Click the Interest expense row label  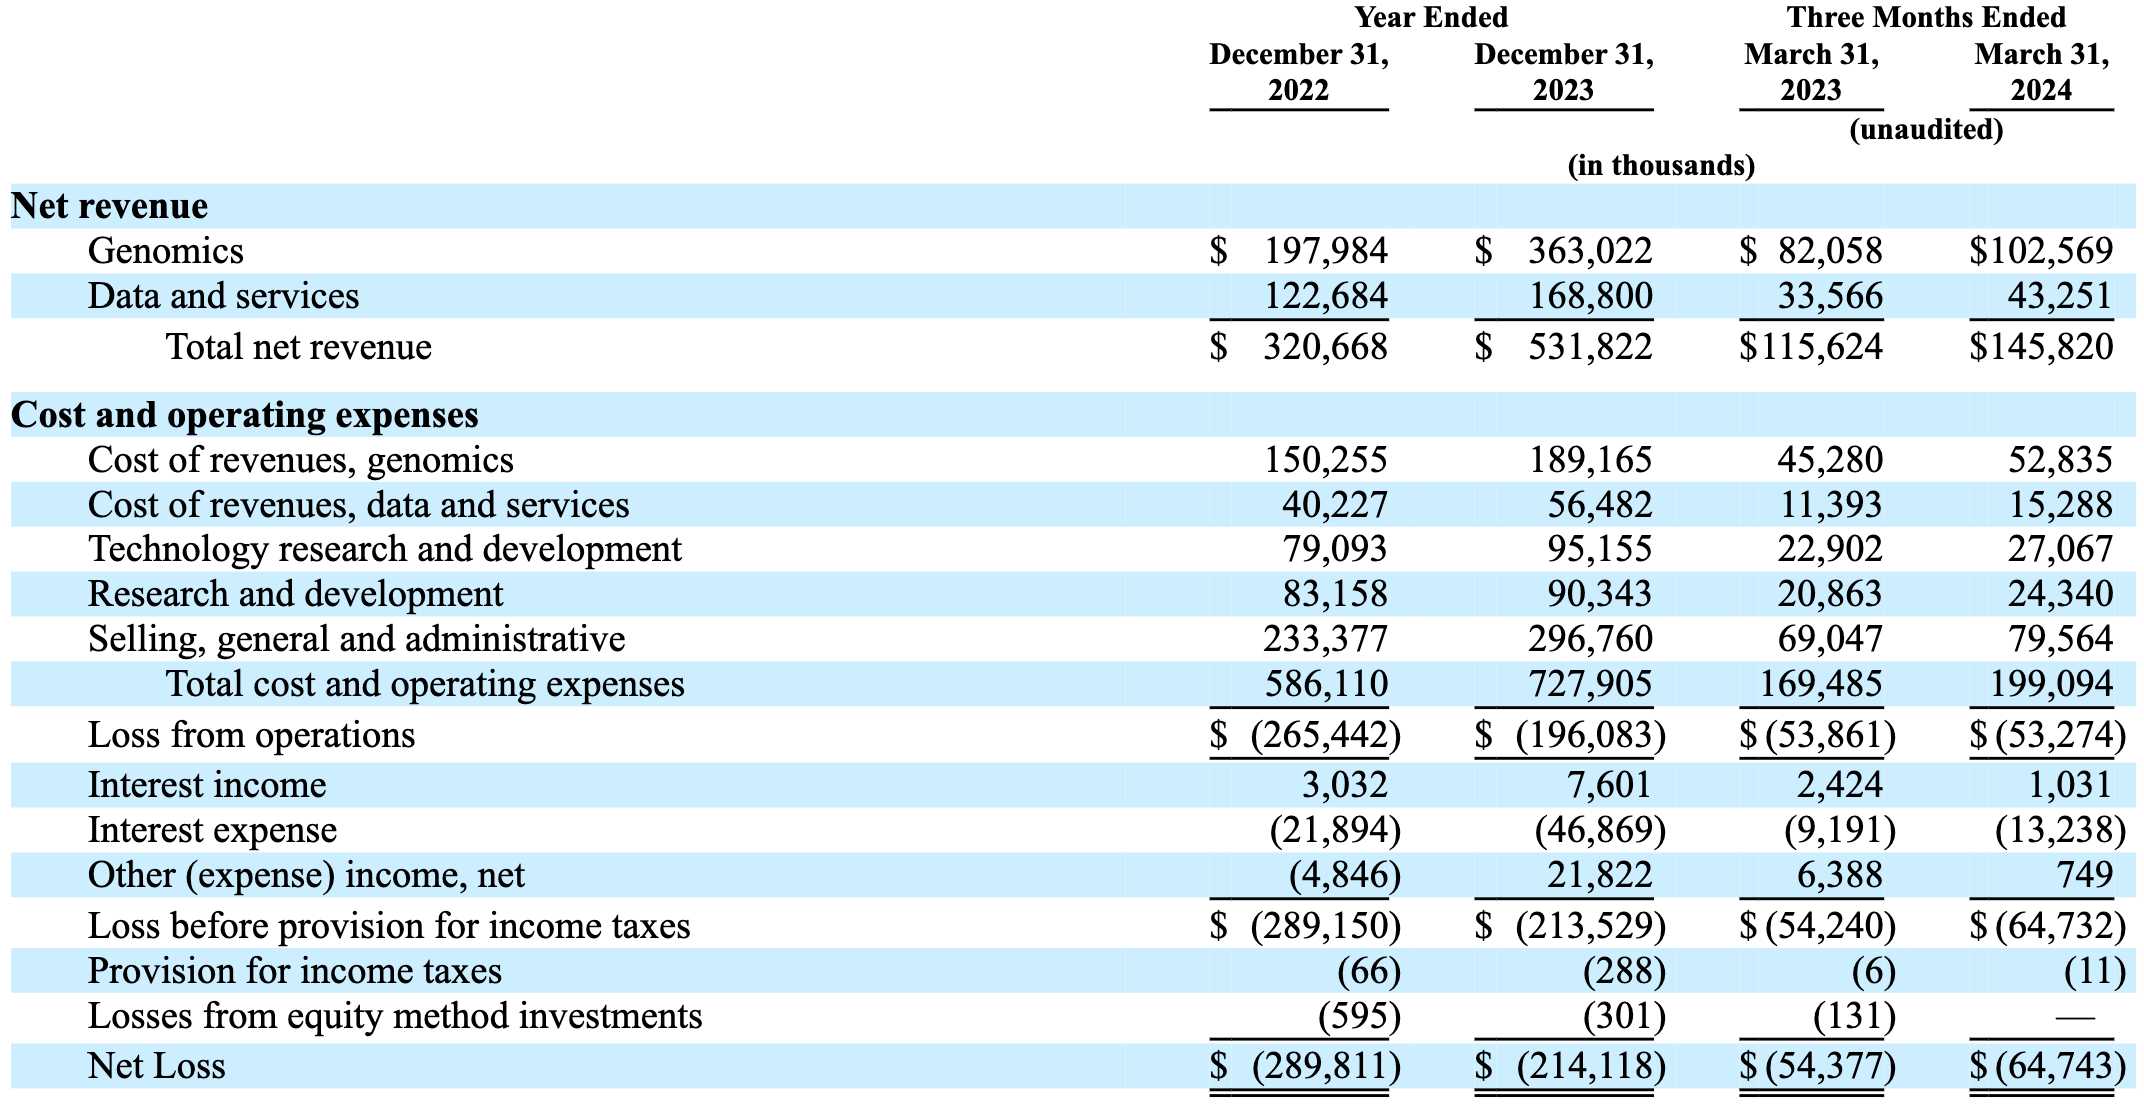(x=212, y=830)
